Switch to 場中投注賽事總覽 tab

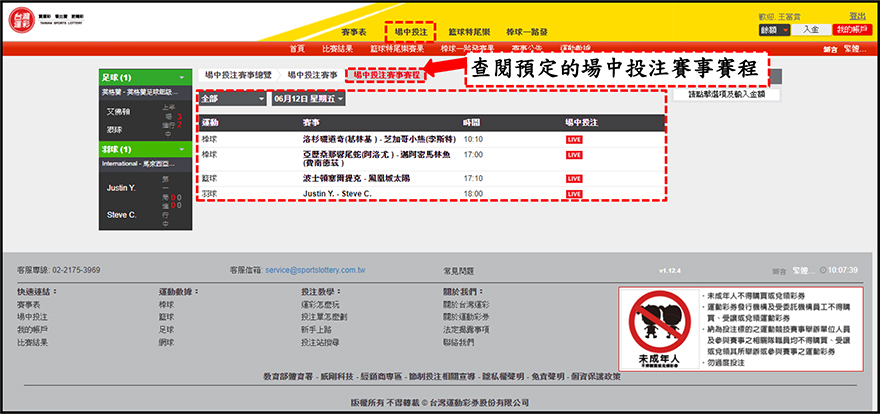click(238, 75)
